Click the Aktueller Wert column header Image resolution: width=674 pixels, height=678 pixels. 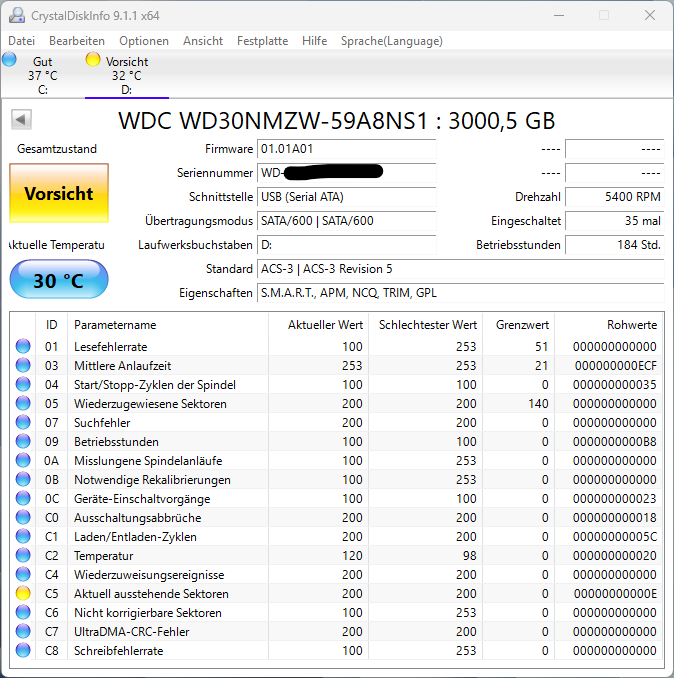click(318, 325)
